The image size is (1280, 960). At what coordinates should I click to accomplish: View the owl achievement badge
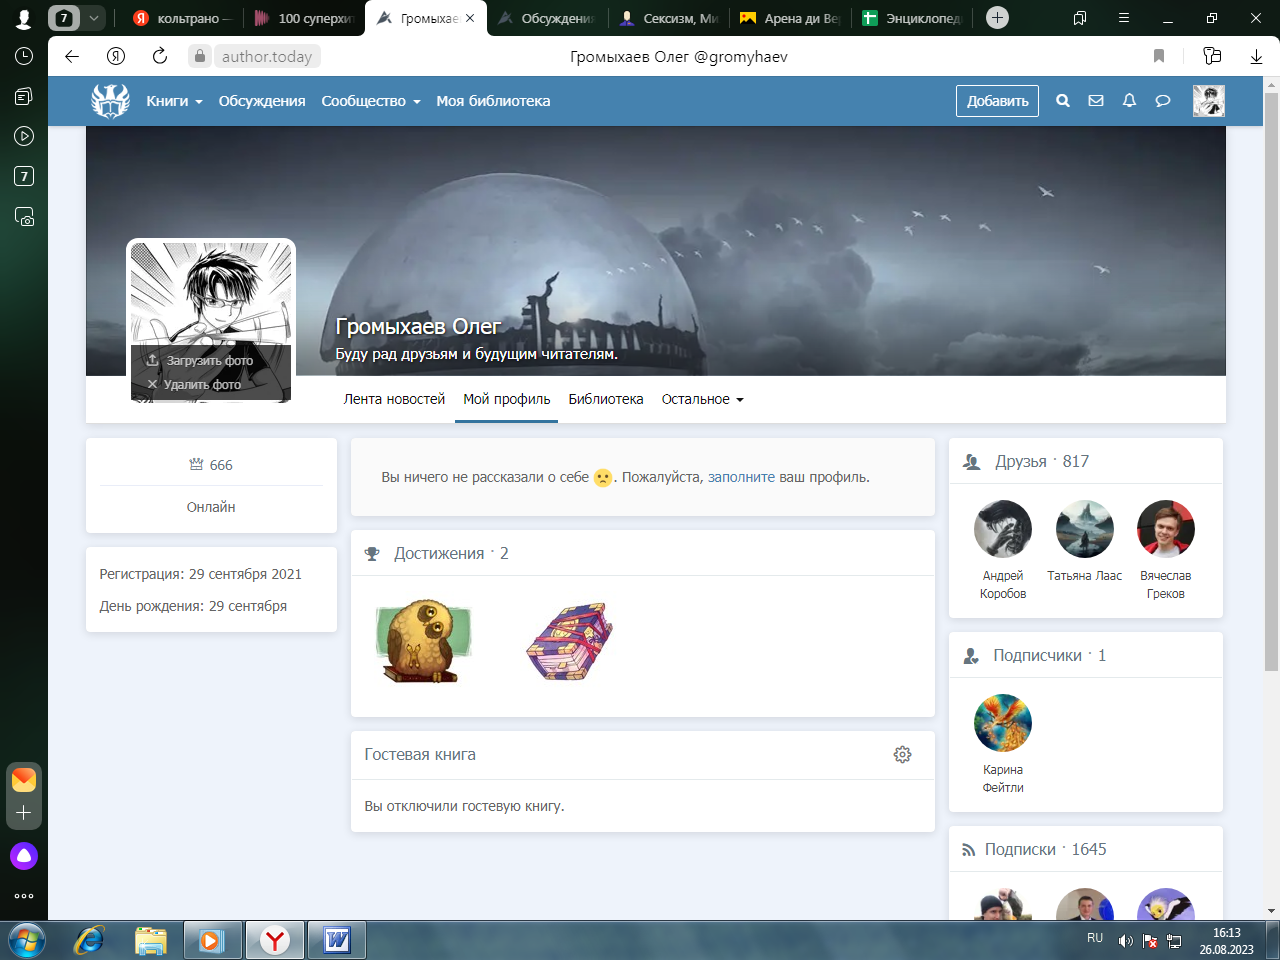point(423,642)
